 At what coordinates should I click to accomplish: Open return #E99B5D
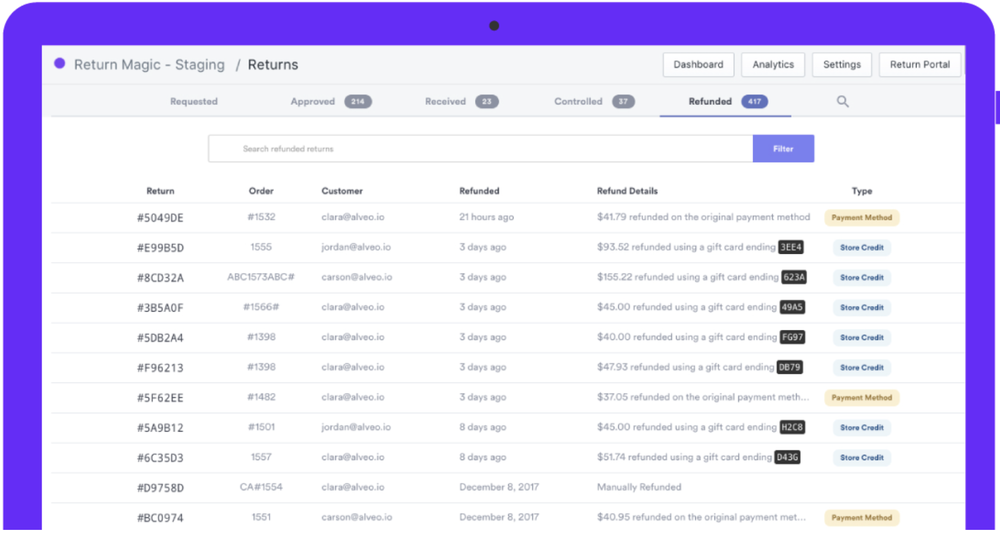[x=160, y=248]
